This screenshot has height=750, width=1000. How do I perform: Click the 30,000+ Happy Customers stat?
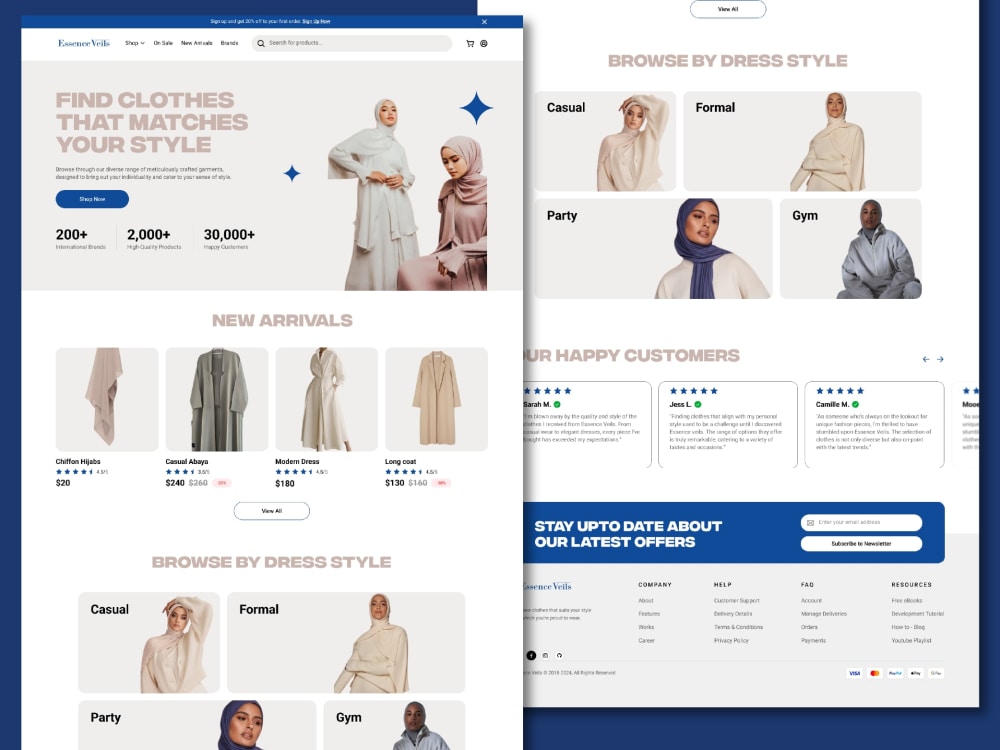[229, 239]
